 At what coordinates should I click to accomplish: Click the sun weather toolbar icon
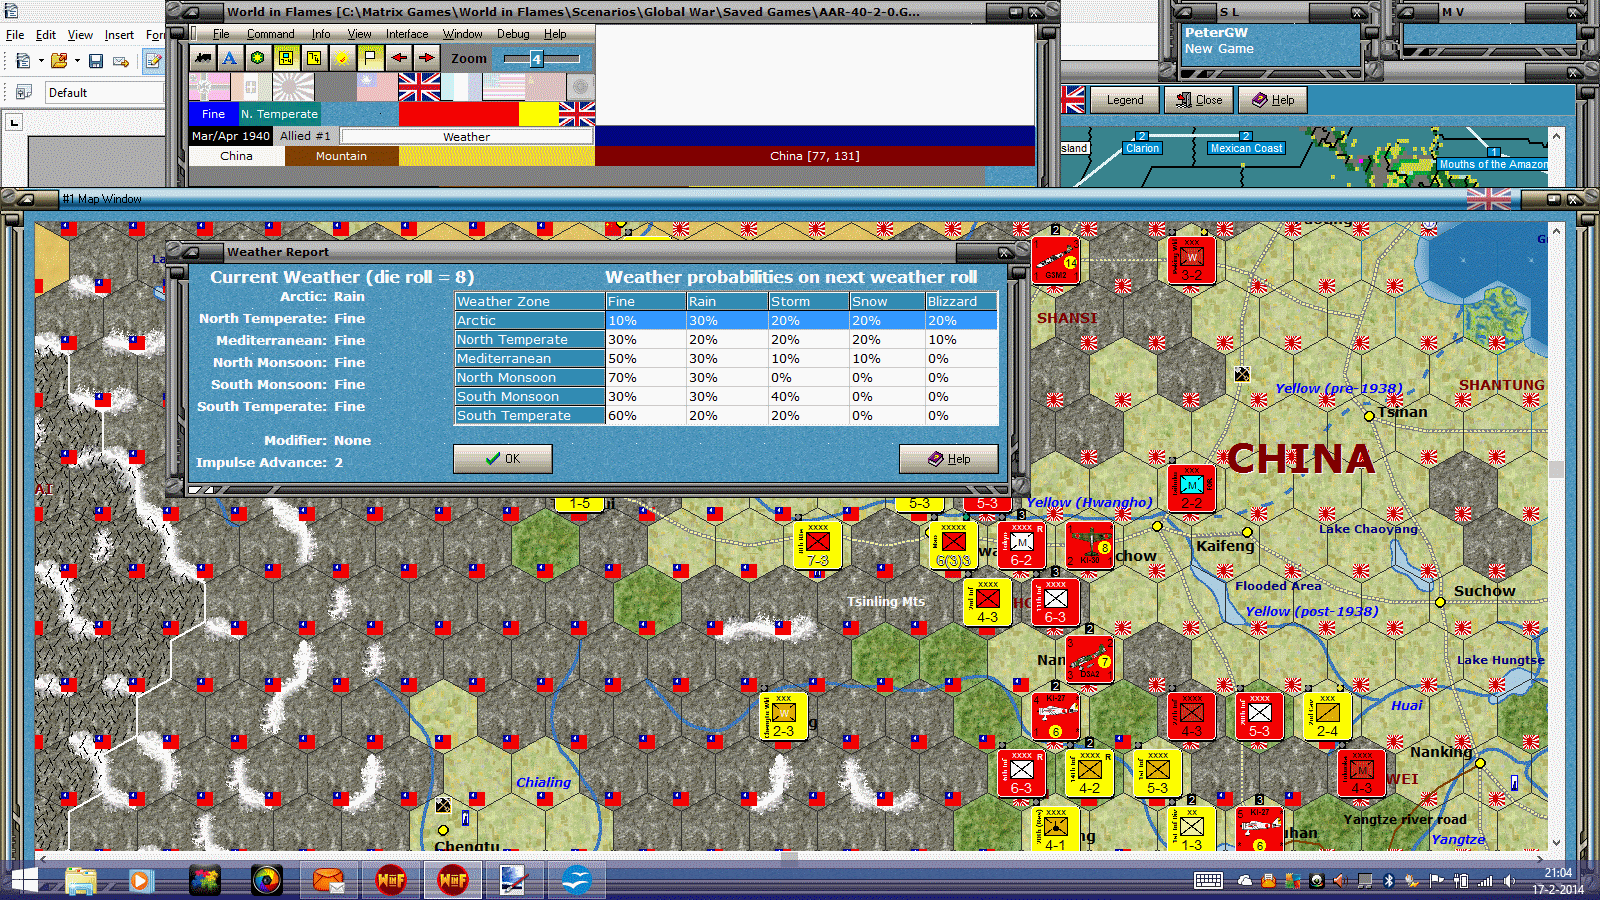[342, 58]
